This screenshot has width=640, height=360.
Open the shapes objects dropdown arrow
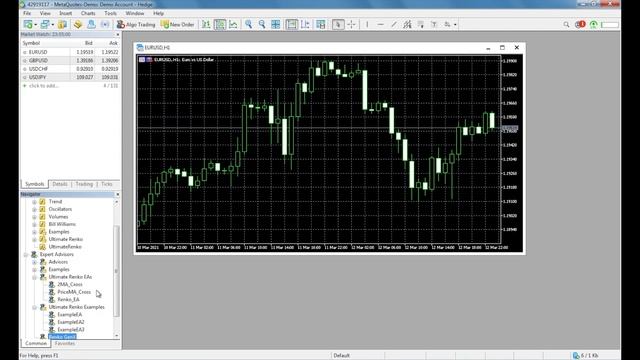[455, 24]
